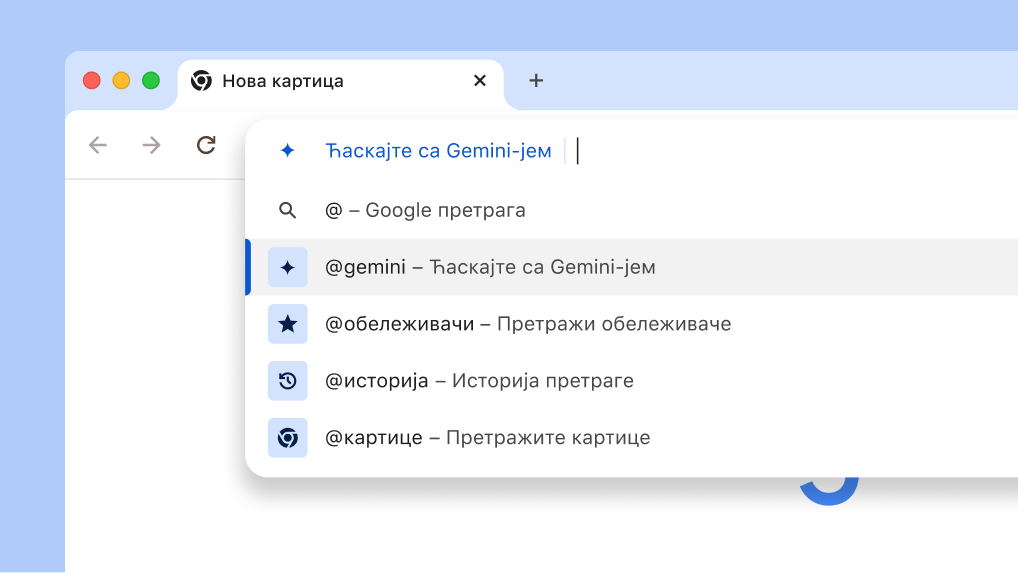Image resolution: width=1018 pixels, height=573 pixels.
Task: Click the Ћаскајте са Gemini-јем chip
Action: [438, 151]
